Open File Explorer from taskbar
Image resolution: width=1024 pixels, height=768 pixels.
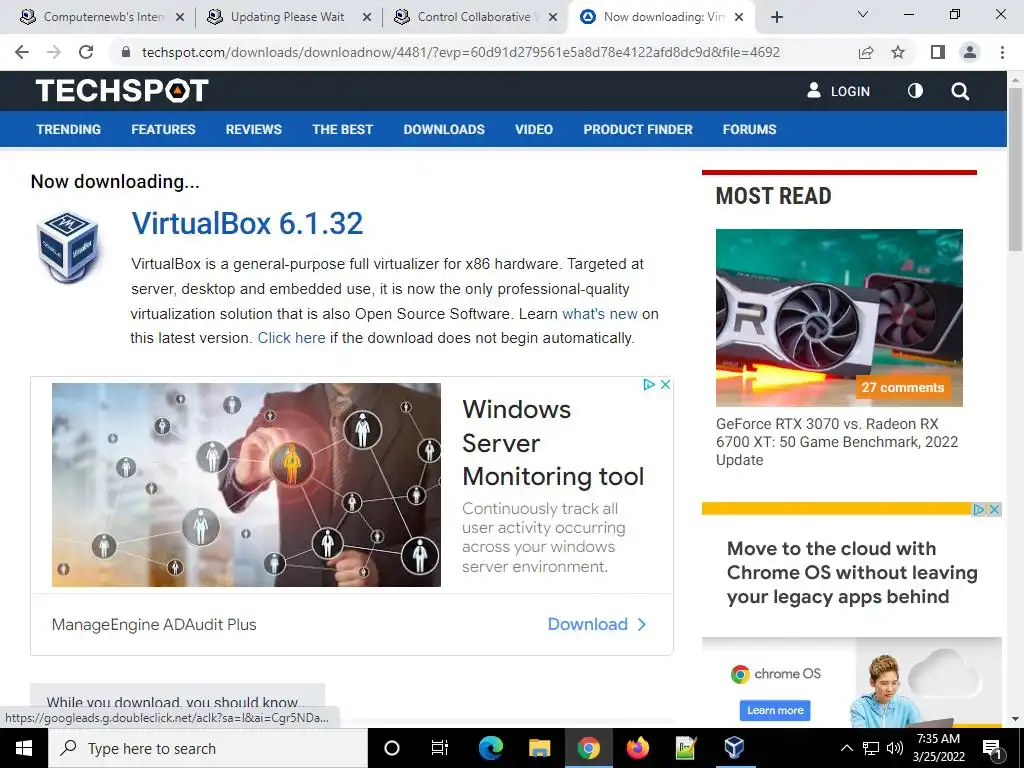tap(539, 748)
